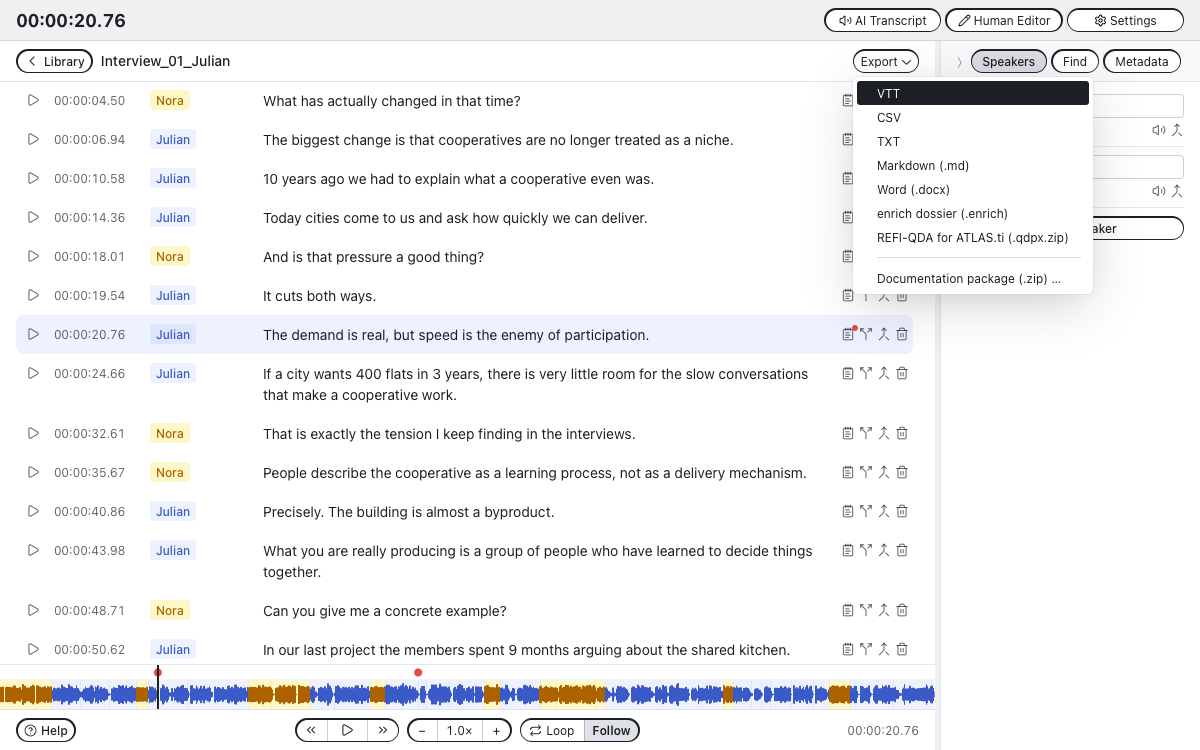
Task: Click the Julian speaker tag at 00:00:24.66
Action: pos(173,373)
